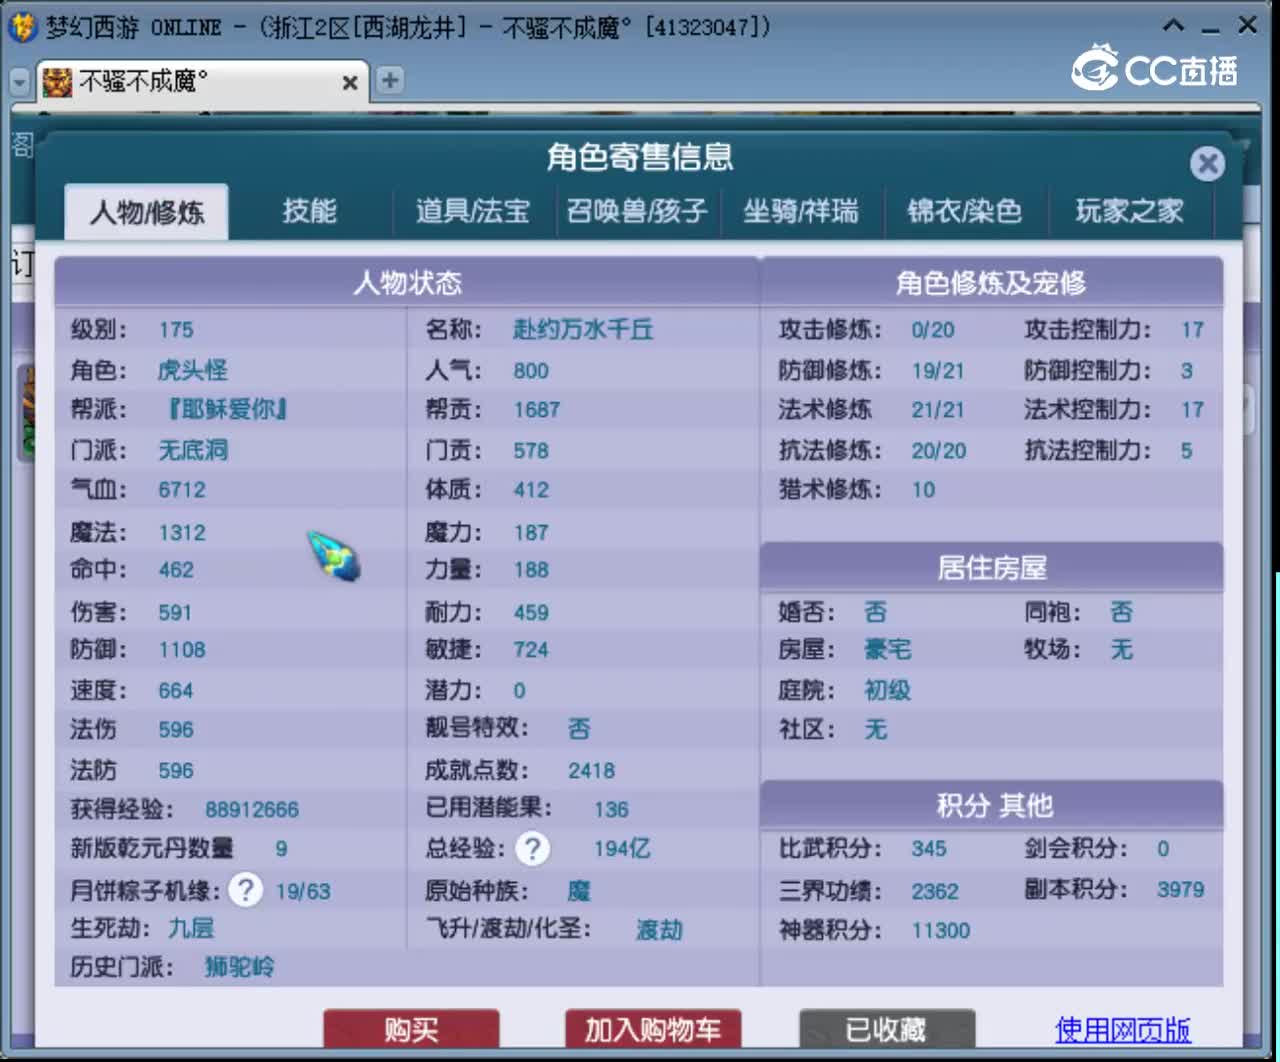Image resolution: width=1280 pixels, height=1062 pixels.
Task: Click the 原始种族 value 魔
Action: (579, 890)
